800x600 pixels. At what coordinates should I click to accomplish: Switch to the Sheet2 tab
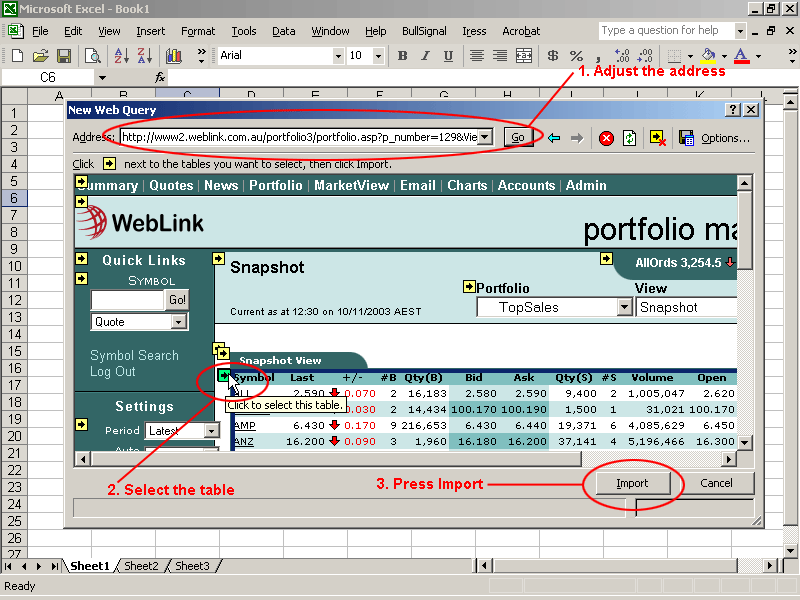tap(141, 566)
